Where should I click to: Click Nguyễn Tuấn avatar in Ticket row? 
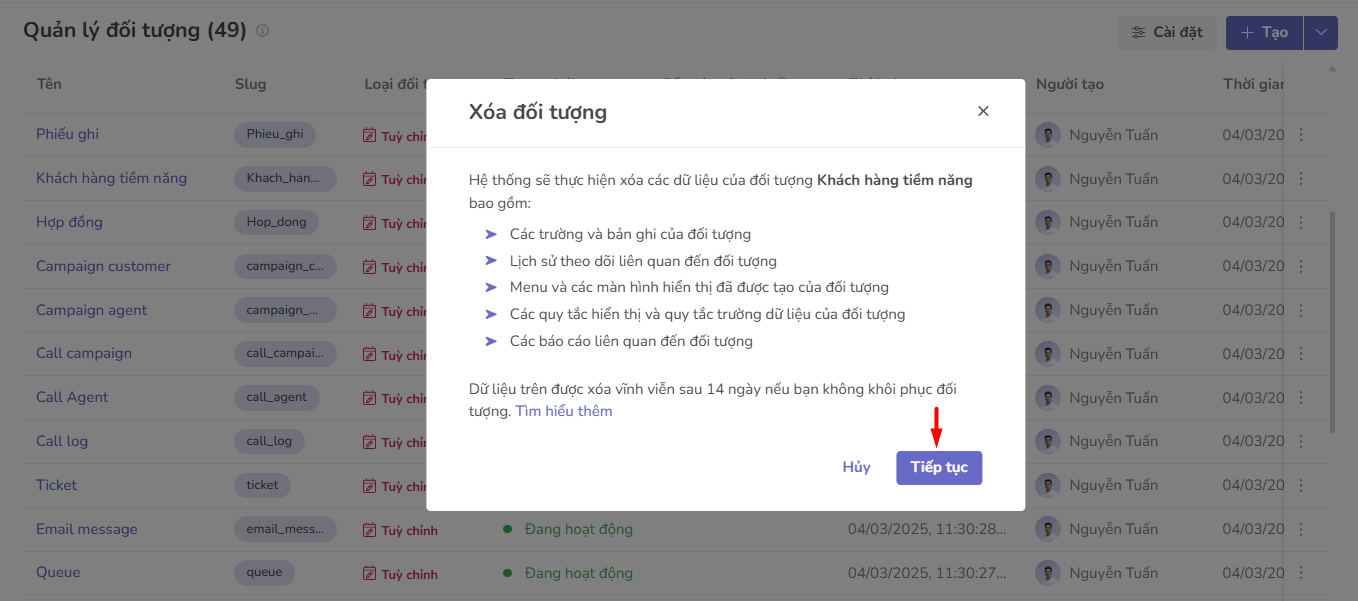[1048, 485]
